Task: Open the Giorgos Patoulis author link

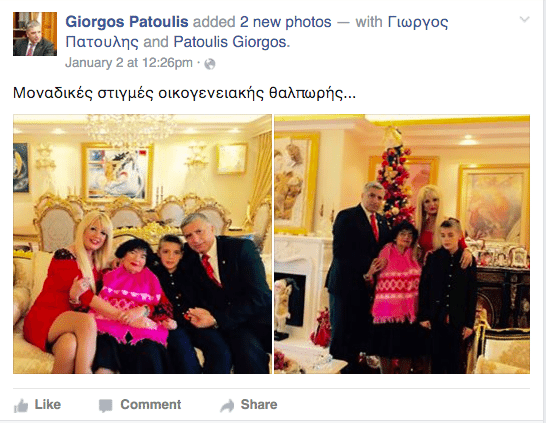Action: 127,22
